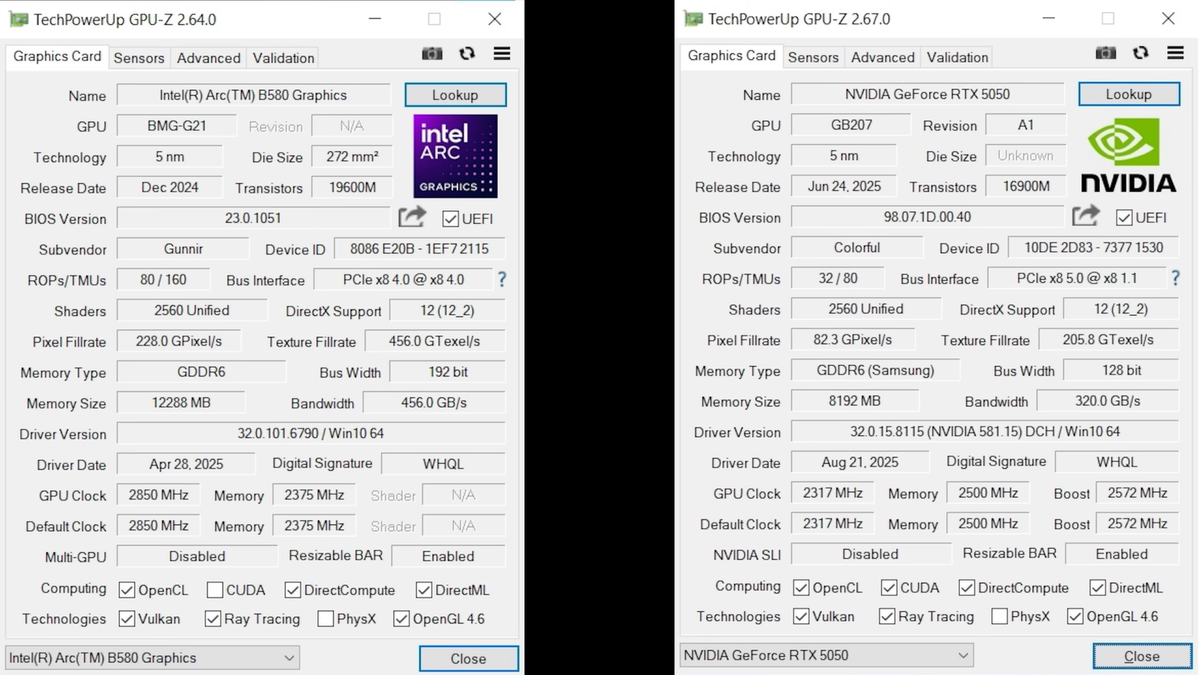Switch to Sensors tab in GPU-Z 2.64.0
Image resolution: width=1200 pixels, height=675 pixels.
coord(139,58)
